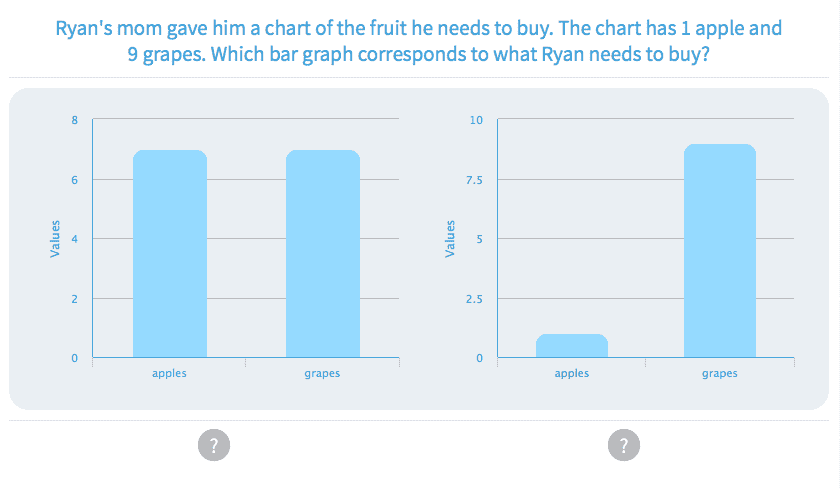Click the "grapes" axis label in the right chart

[720, 373]
